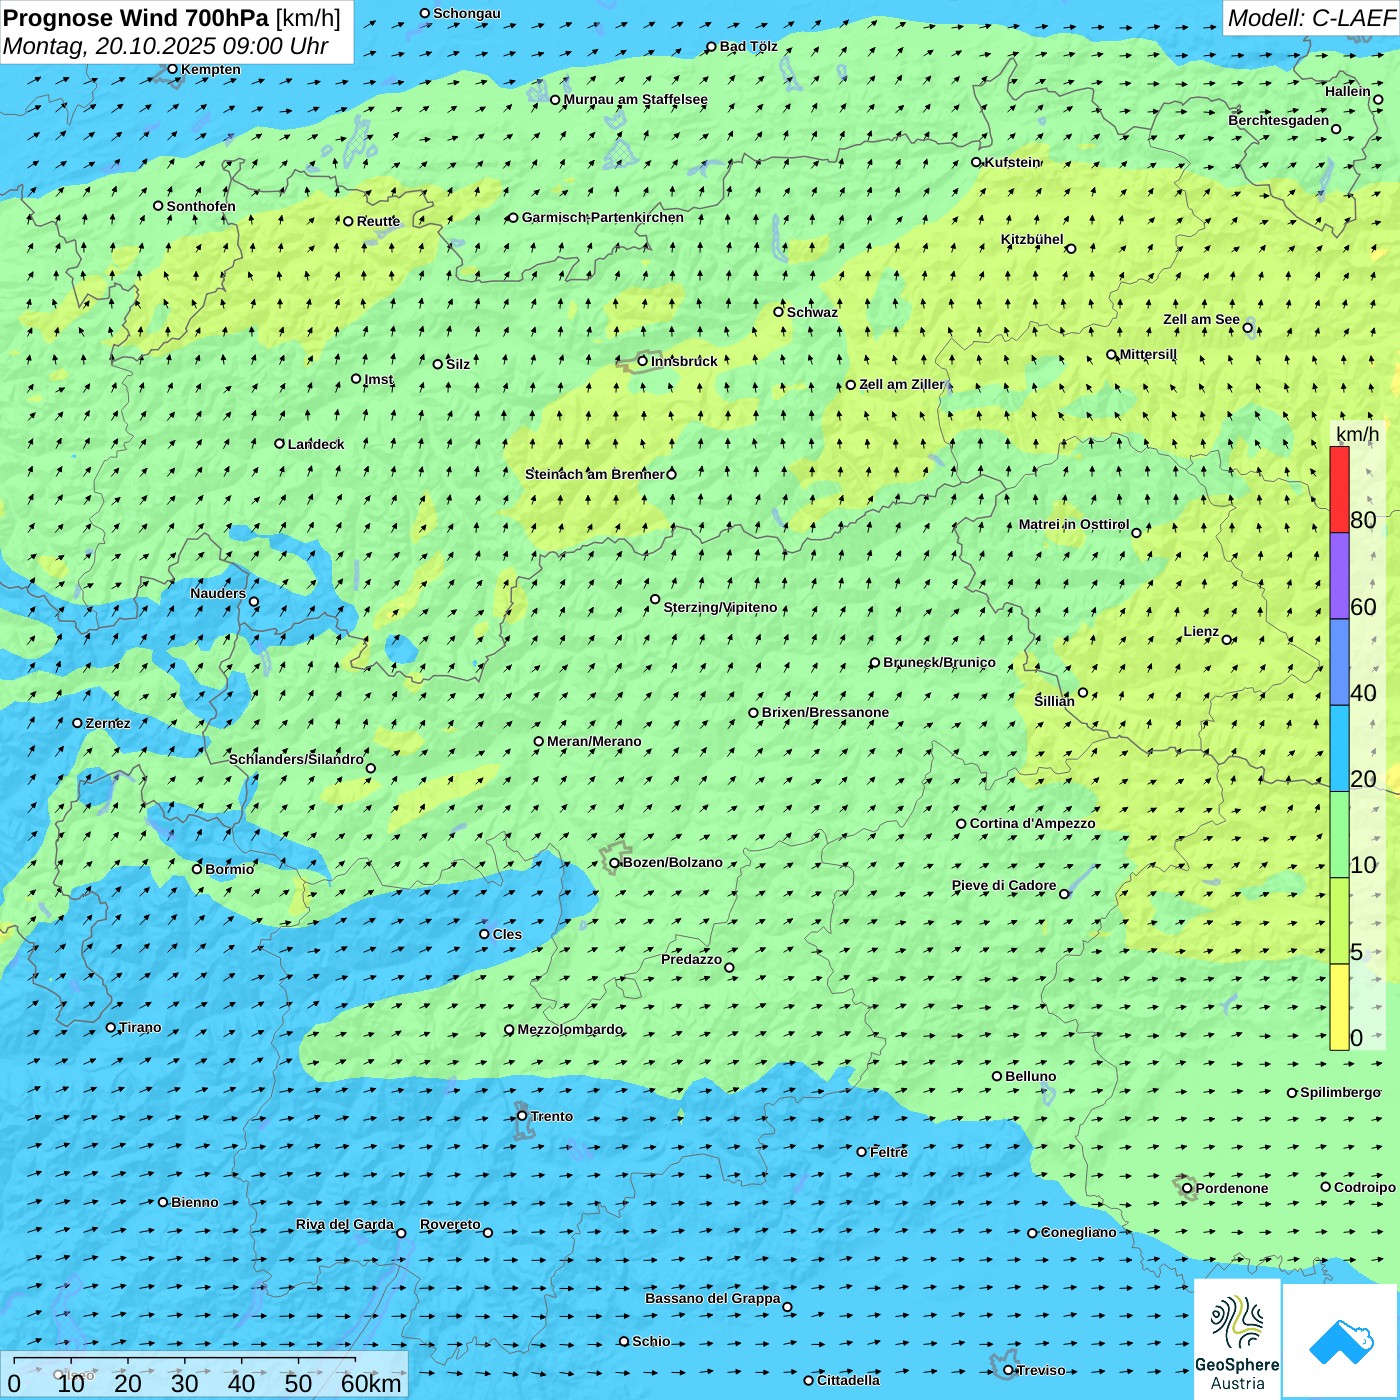The height and width of the screenshot is (1400, 1400).
Task: Click the forecast date 'Montag, 20.10.2025 09:00 Uhr'
Action: click(x=165, y=46)
